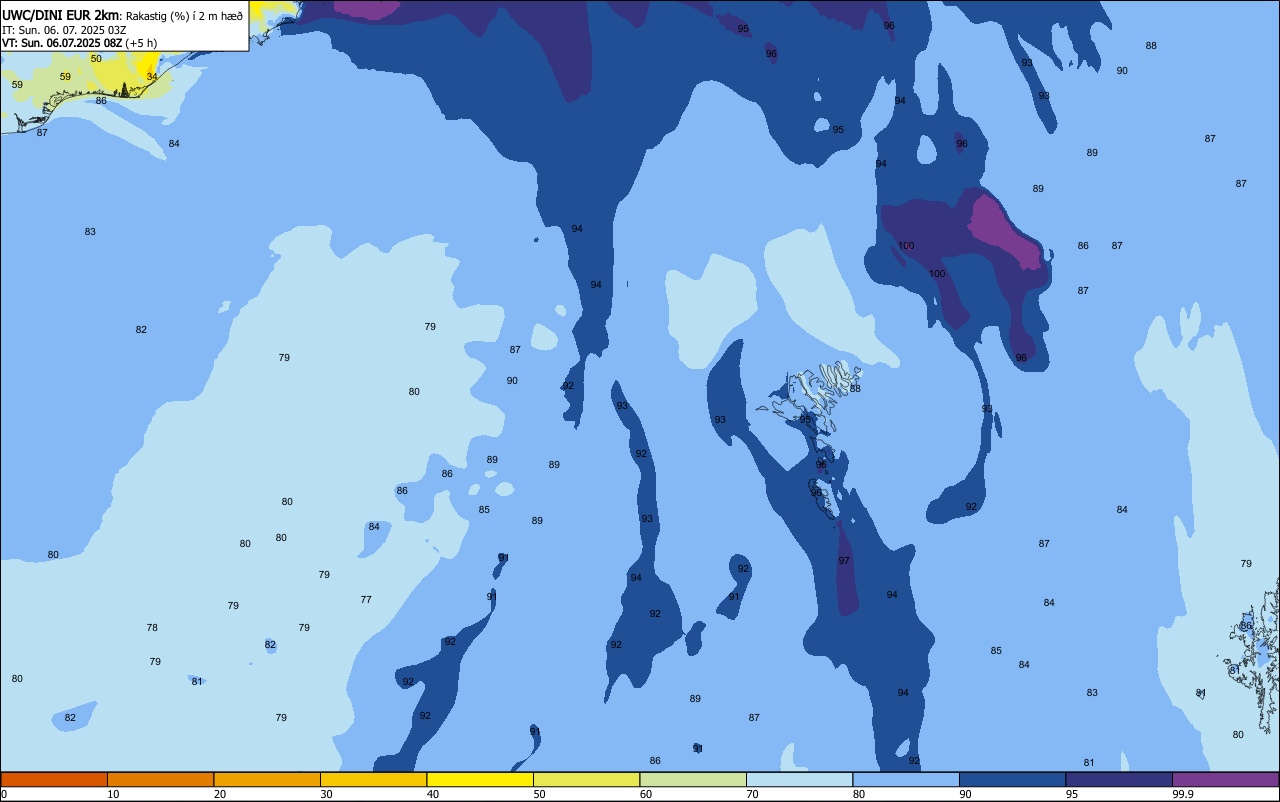Viewport: 1280px width, 802px height.
Task: Select the bright yellow 40–50 legend swatch
Action: click(x=480, y=779)
